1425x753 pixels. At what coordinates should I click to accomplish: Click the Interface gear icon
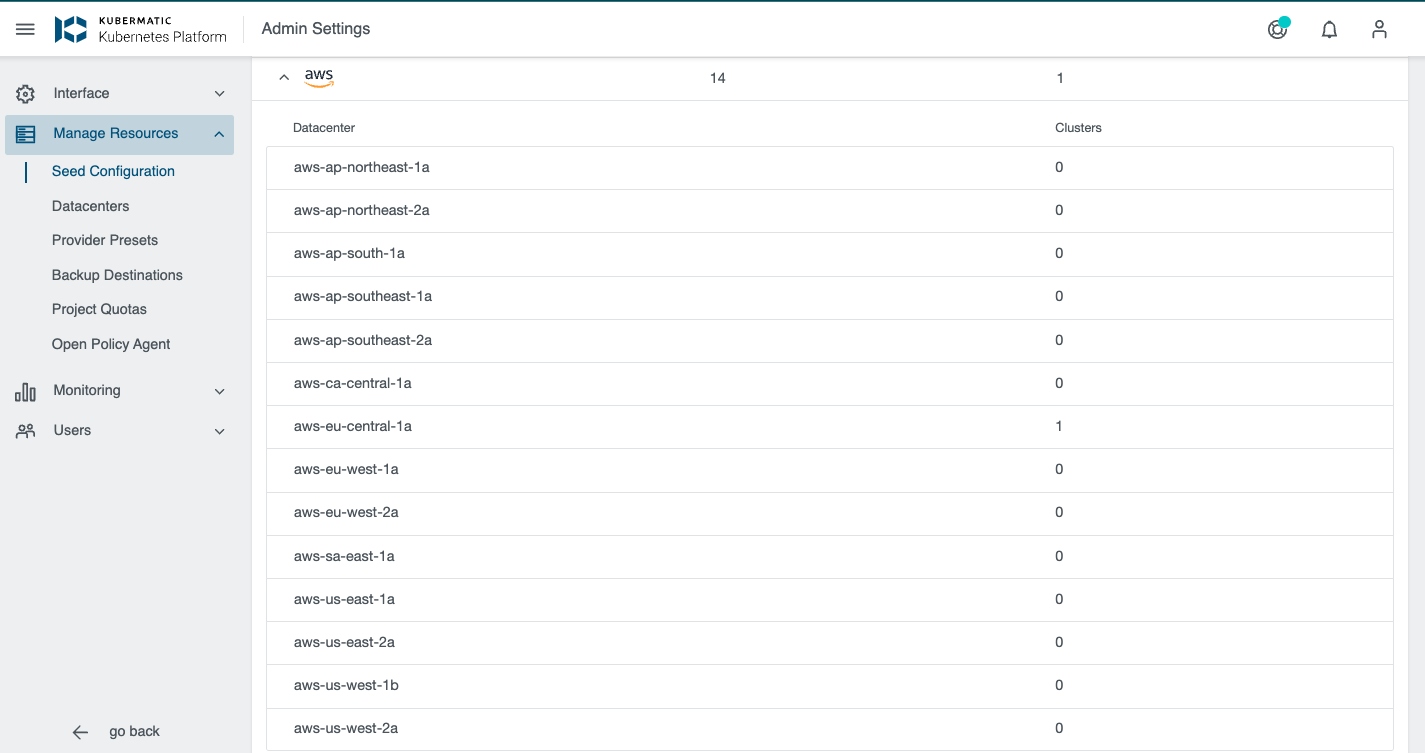(25, 94)
